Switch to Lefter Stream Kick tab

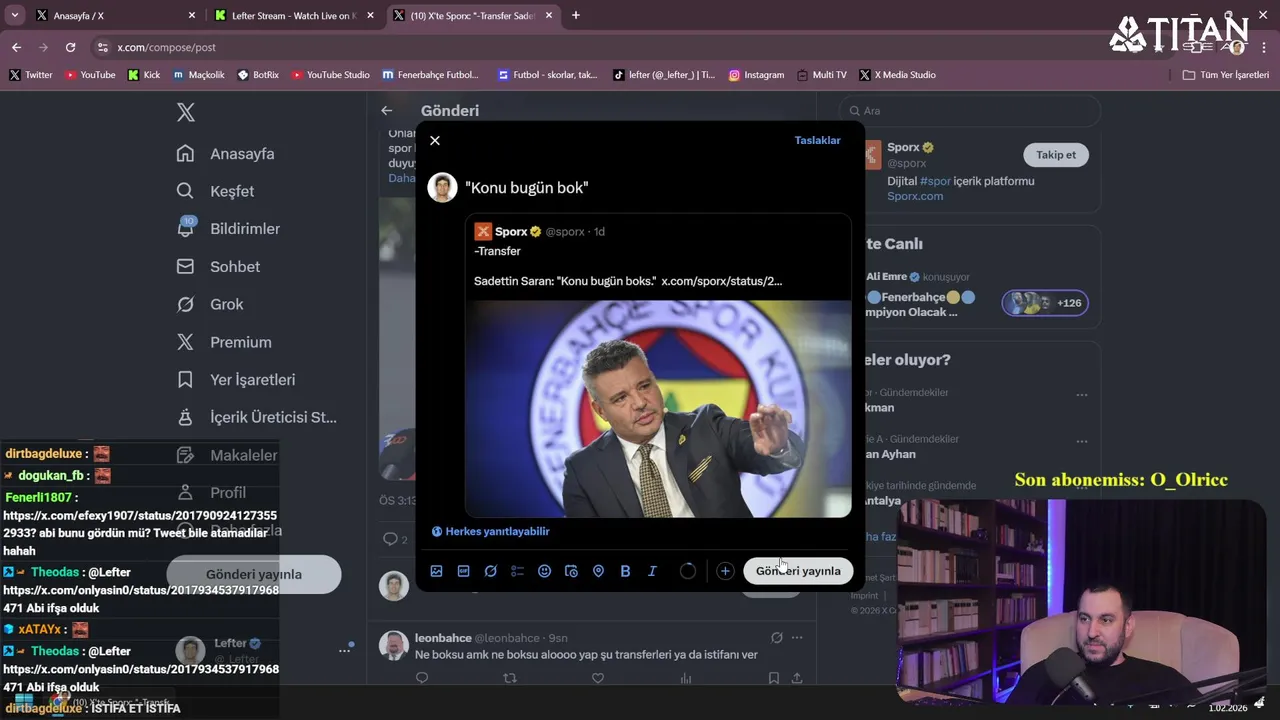pyautogui.click(x=294, y=16)
